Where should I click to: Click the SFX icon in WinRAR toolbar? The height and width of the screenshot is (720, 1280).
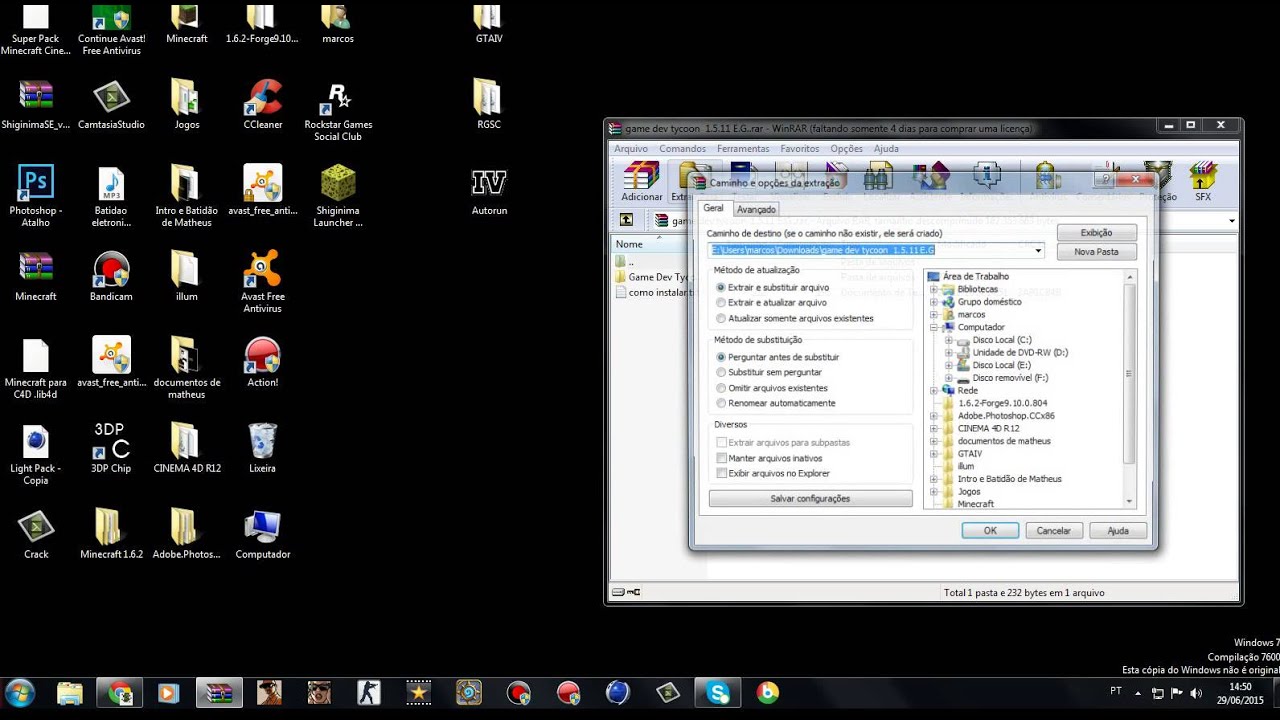tap(1202, 182)
